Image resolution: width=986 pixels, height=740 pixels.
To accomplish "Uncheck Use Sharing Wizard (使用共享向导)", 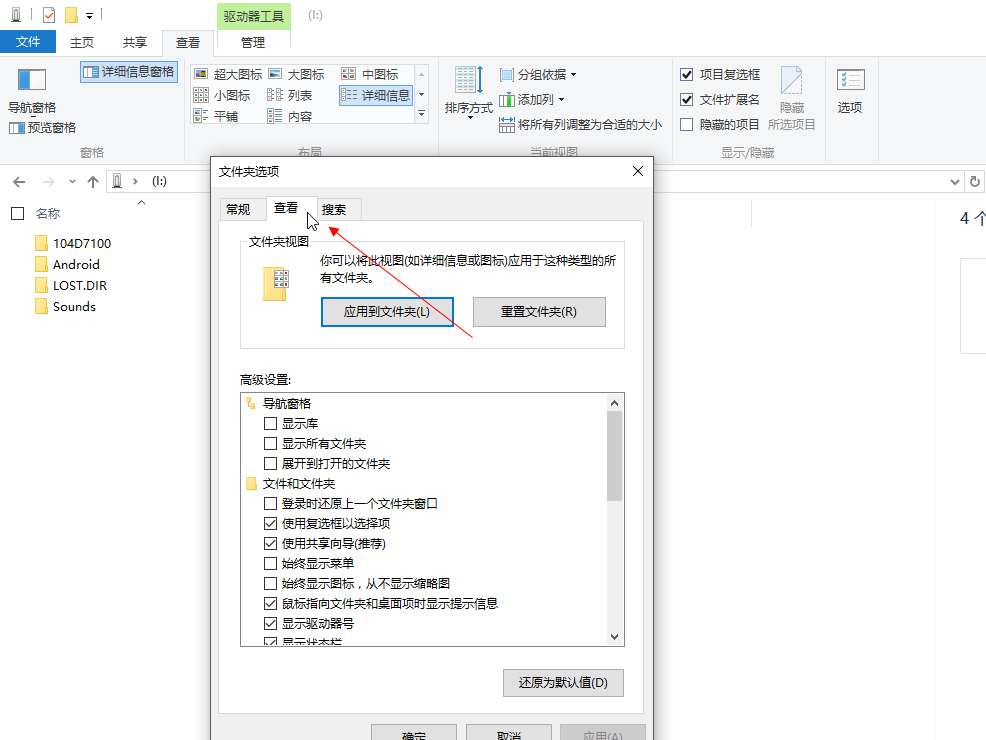I will pyautogui.click(x=270, y=543).
